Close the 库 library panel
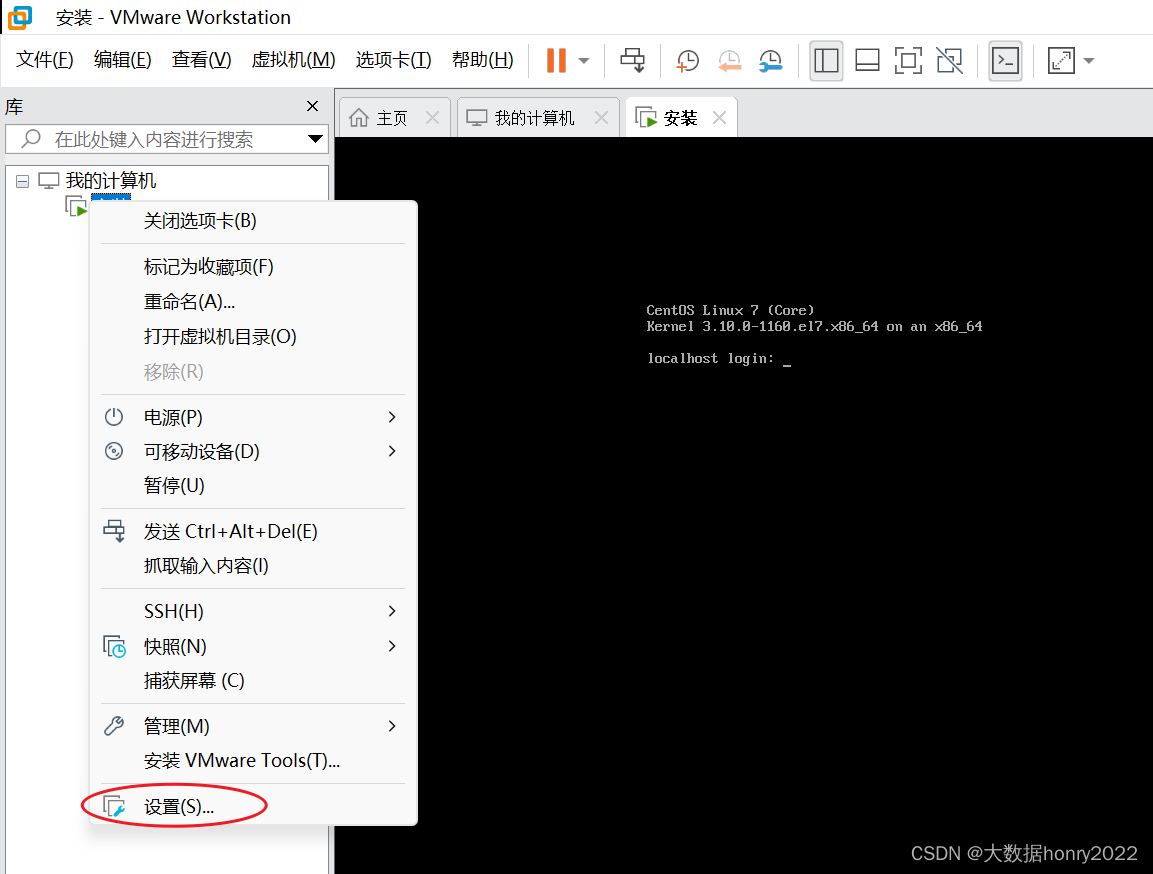Image resolution: width=1153 pixels, height=874 pixels. [x=313, y=107]
